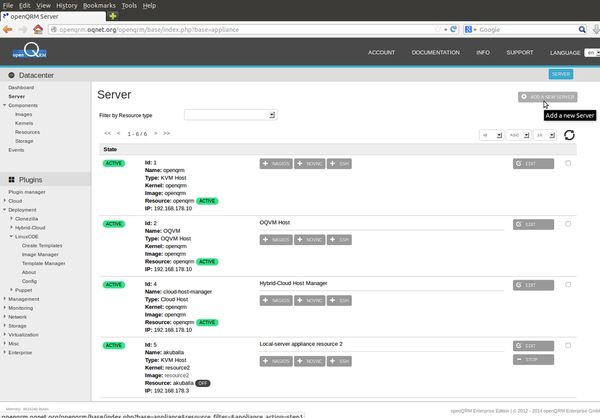Open the sort field Id dropdown

click(x=492, y=135)
